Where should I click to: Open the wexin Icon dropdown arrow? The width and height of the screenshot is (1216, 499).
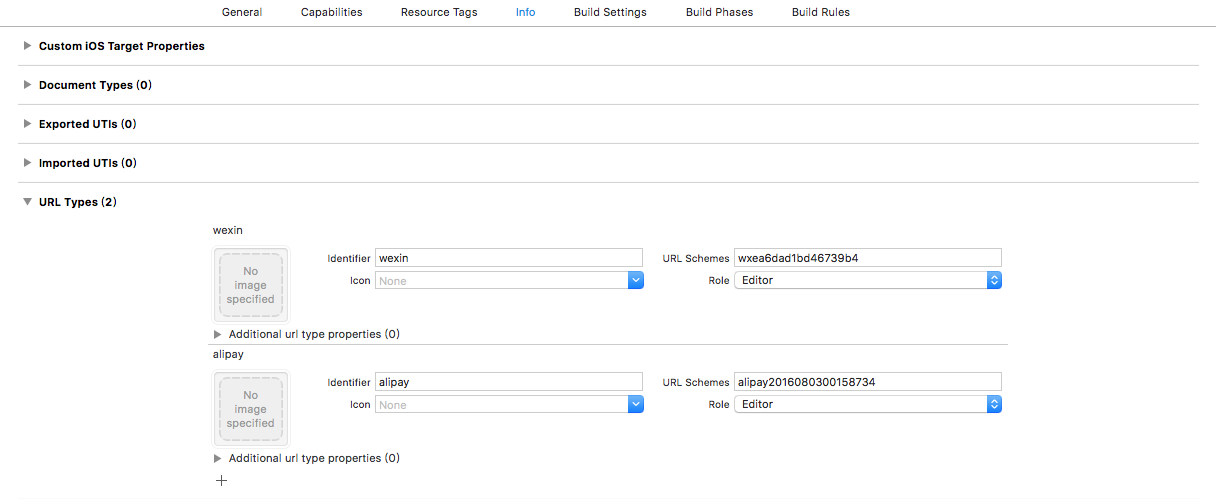click(x=636, y=281)
